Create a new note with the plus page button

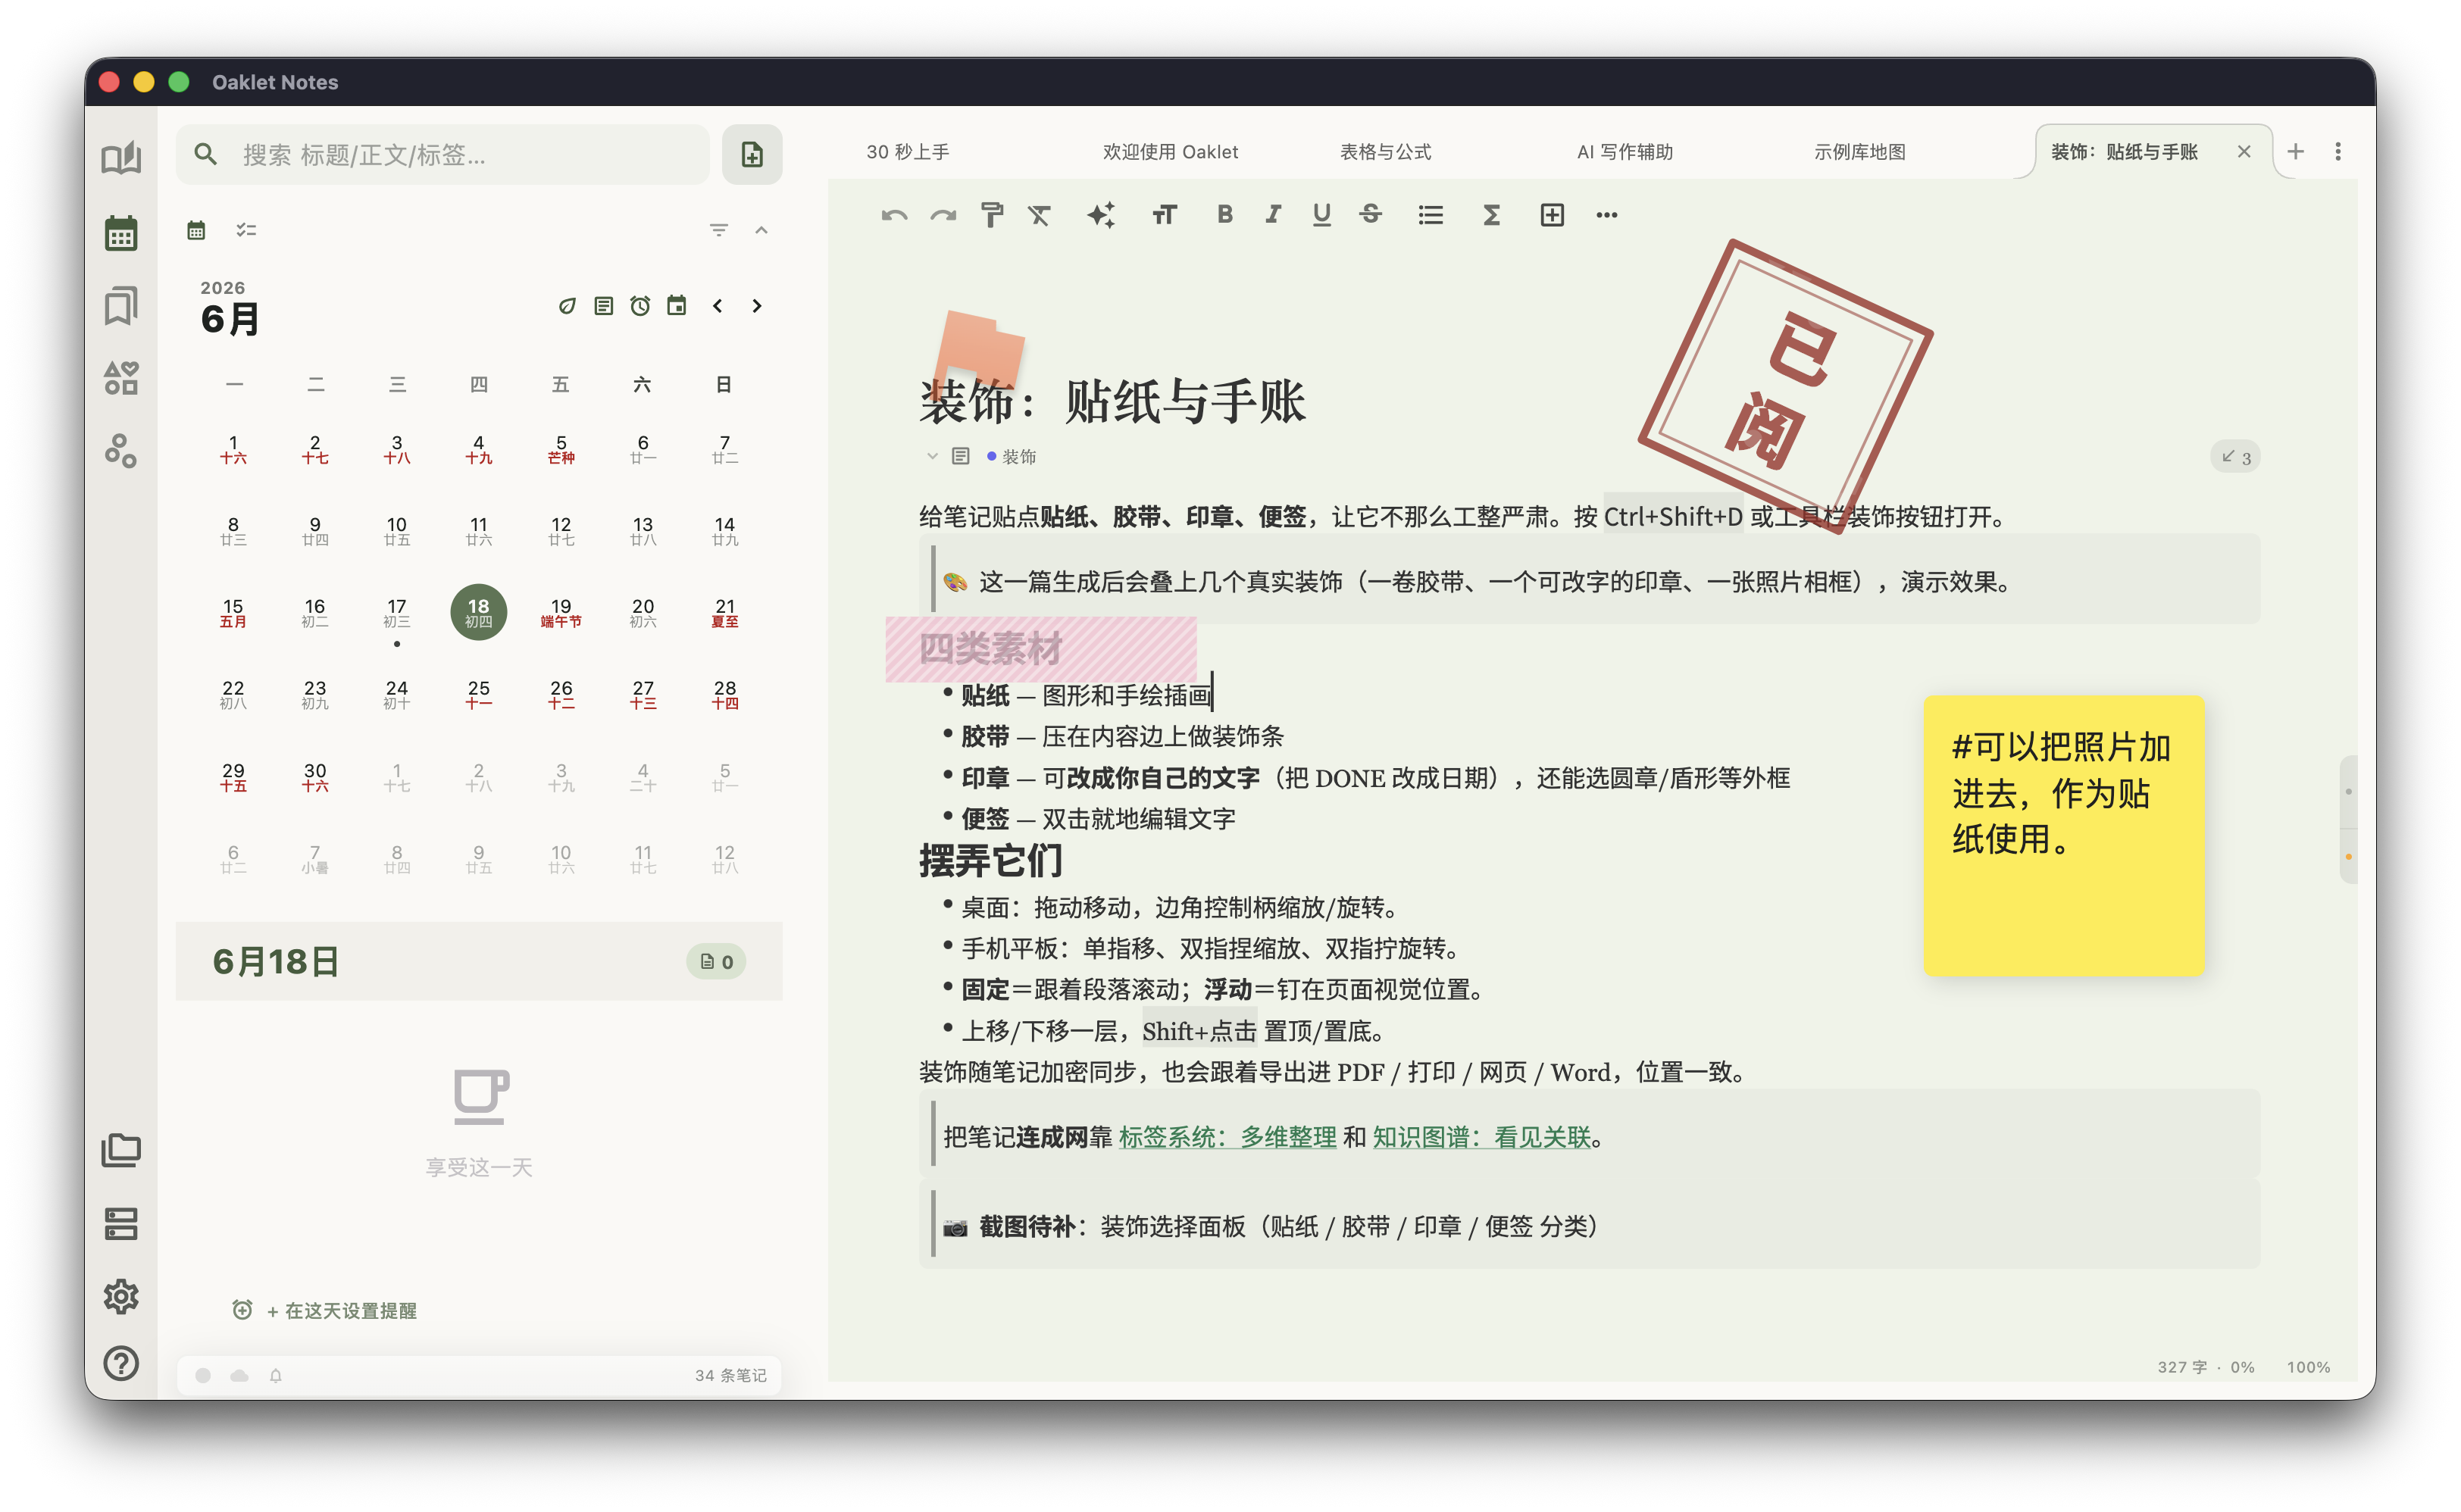point(752,154)
